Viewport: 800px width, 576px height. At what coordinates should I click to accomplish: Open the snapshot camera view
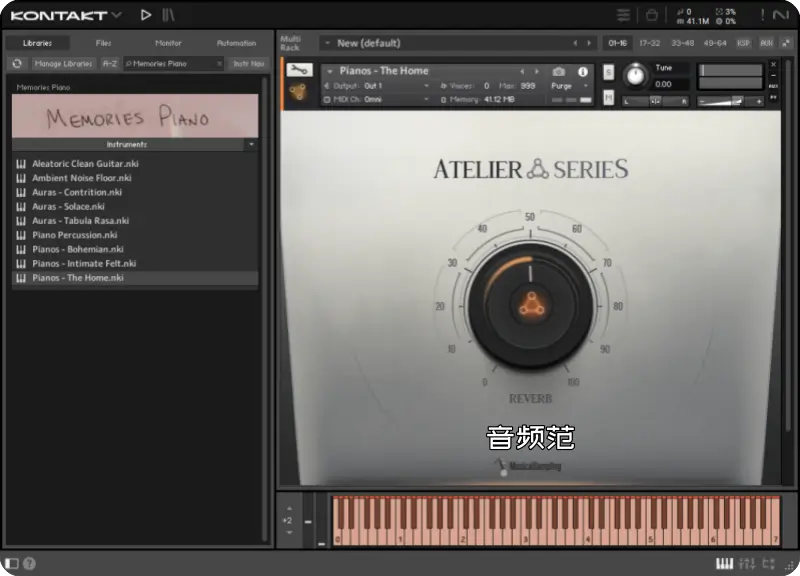pos(559,71)
